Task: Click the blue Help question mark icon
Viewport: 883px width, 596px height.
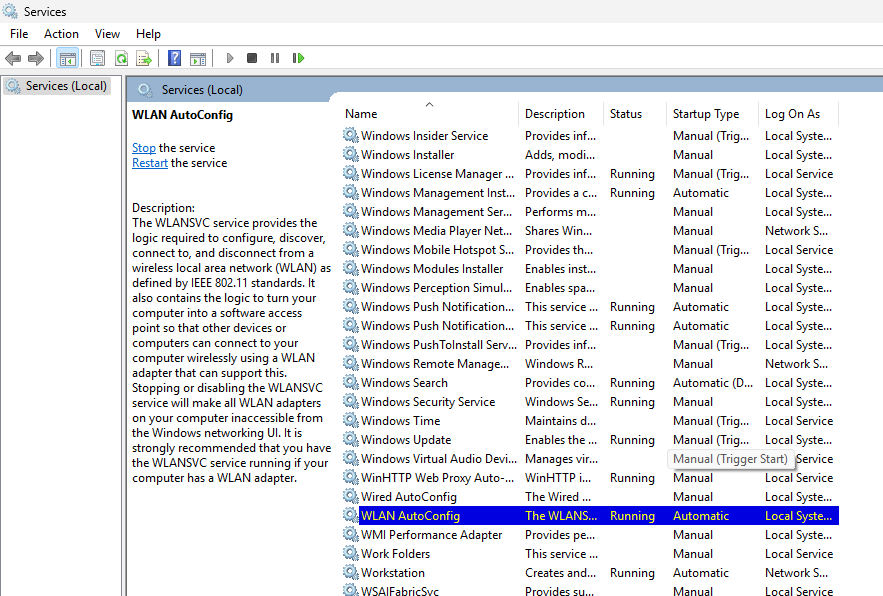Action: point(174,59)
